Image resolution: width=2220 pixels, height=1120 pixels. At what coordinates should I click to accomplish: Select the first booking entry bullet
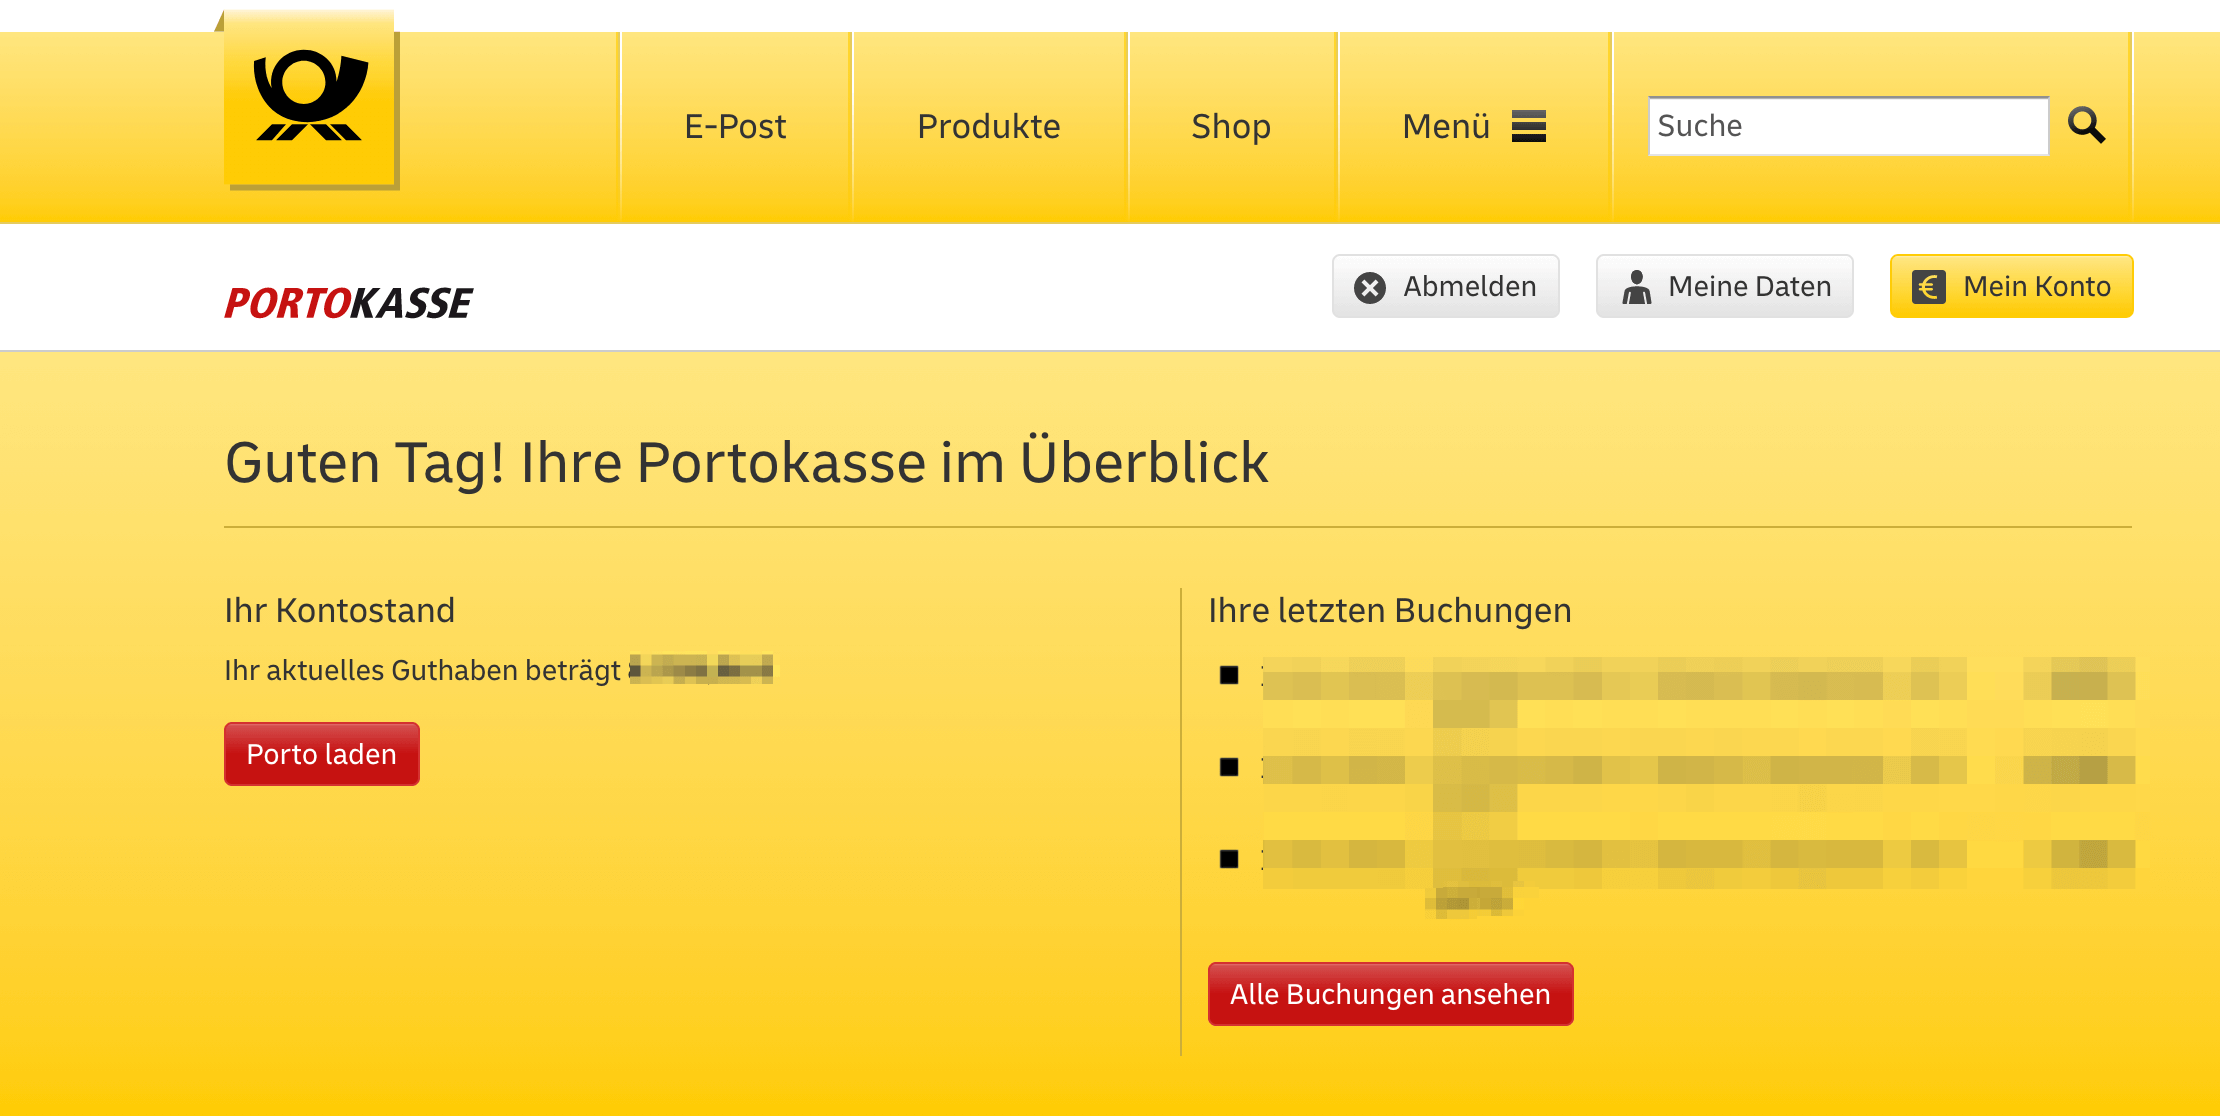coord(1229,675)
